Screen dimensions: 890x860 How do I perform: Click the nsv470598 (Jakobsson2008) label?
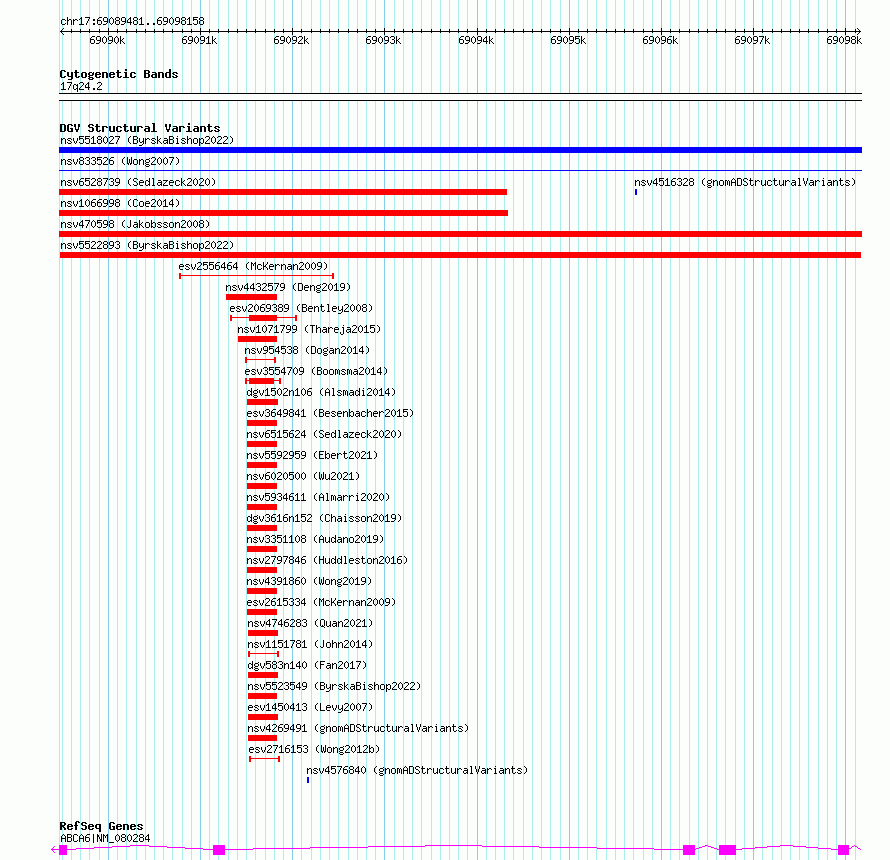point(135,224)
